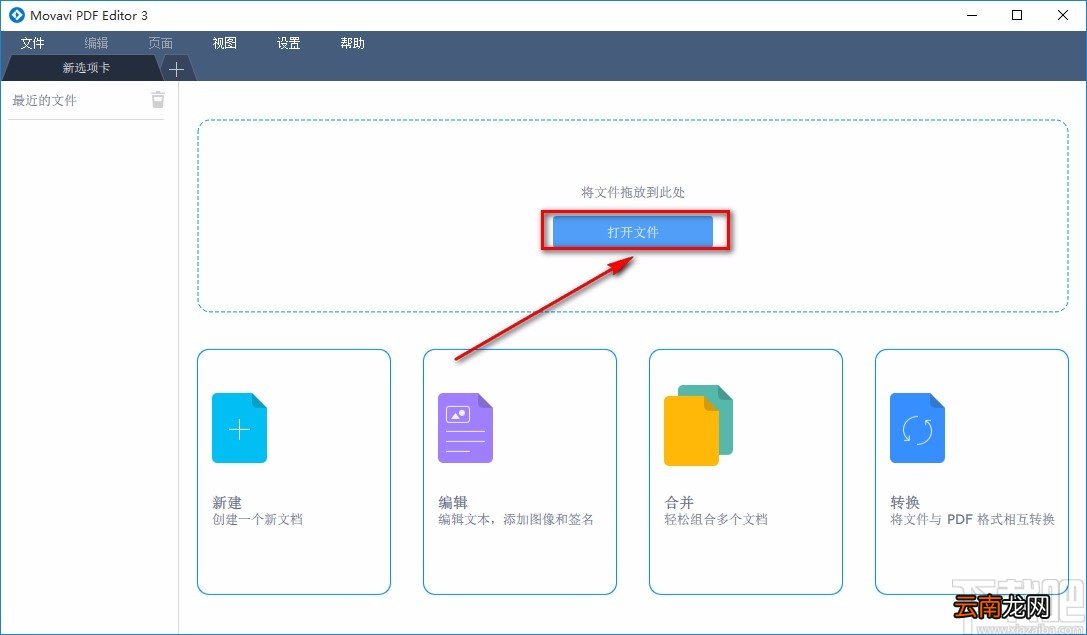Click the 将文件拖放到此处 drop text
1087x635 pixels.
pos(633,193)
